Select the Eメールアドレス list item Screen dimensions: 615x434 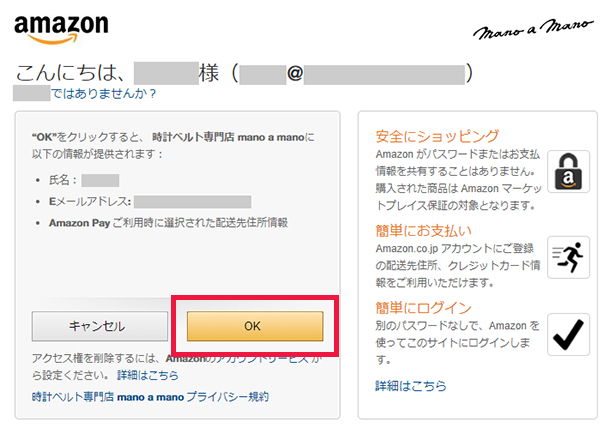pos(140,202)
